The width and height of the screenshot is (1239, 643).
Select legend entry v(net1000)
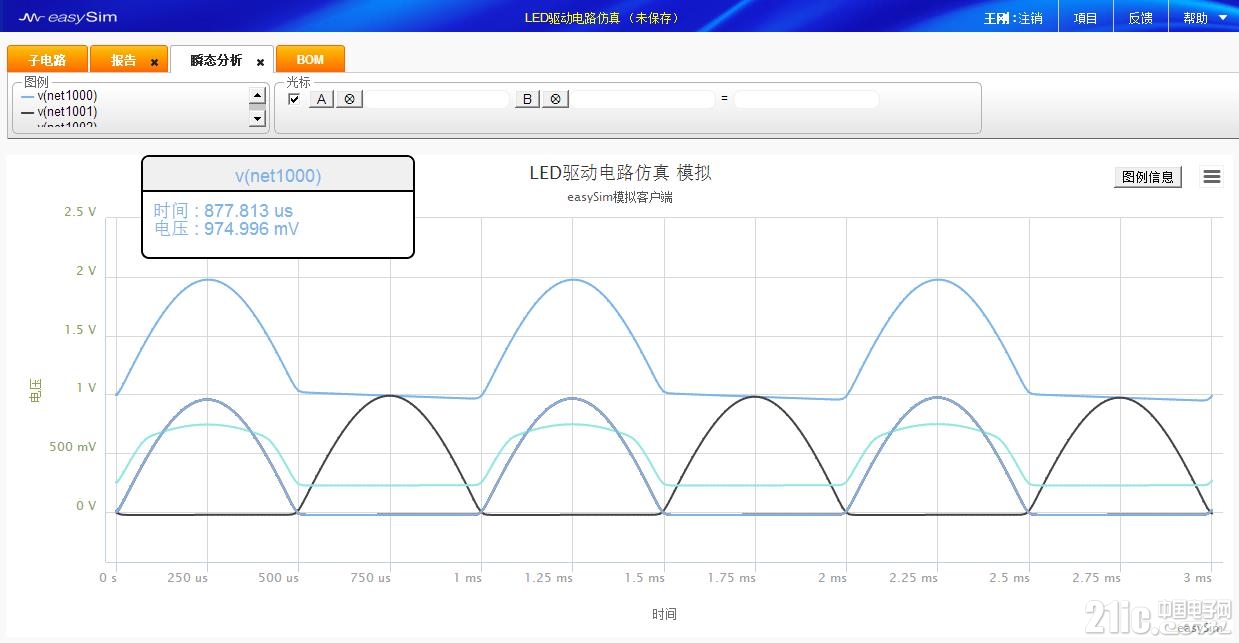point(60,96)
